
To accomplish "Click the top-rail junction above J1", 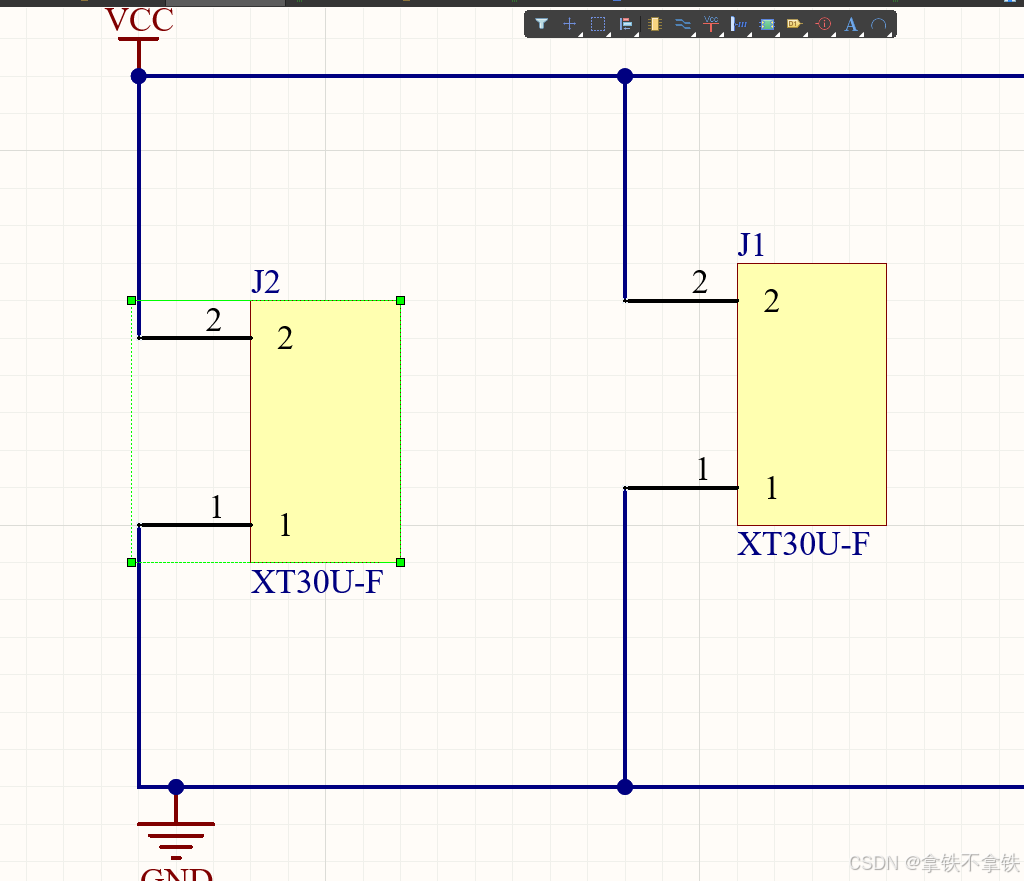I will pyautogui.click(x=625, y=76).
